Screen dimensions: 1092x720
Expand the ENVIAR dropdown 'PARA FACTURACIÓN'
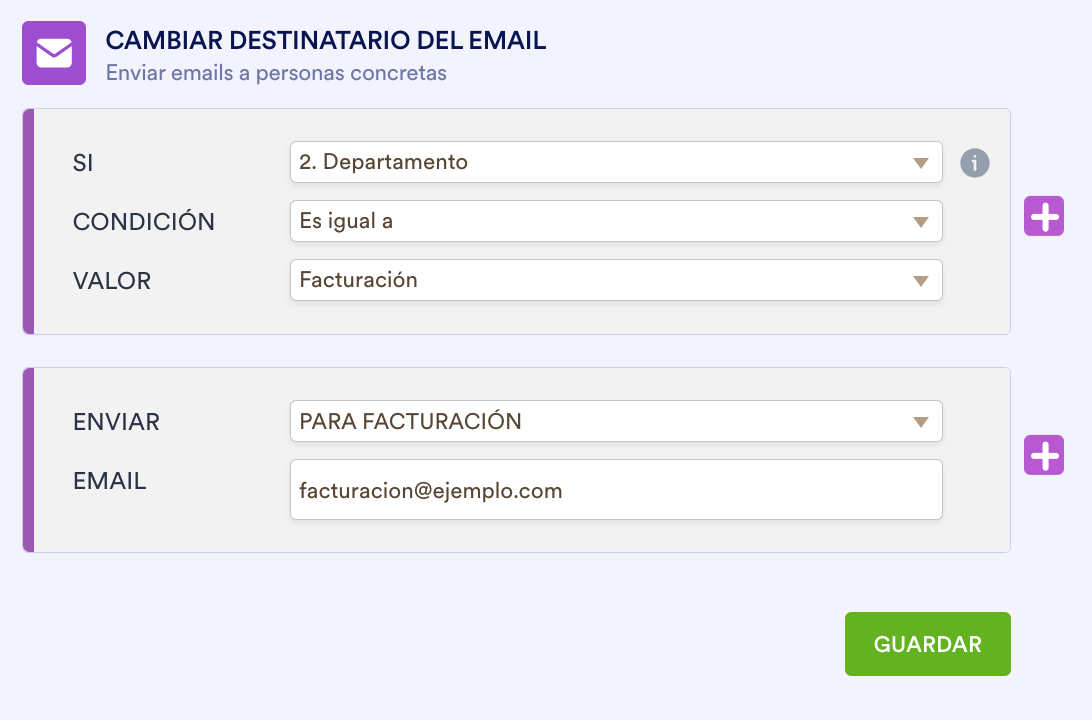[615, 421]
